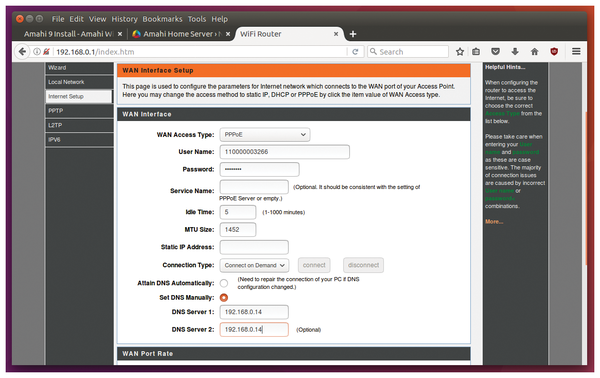Image resolution: width=600 pixels, height=378 pixels.
Task: Open the View menu
Action: [x=98, y=19]
